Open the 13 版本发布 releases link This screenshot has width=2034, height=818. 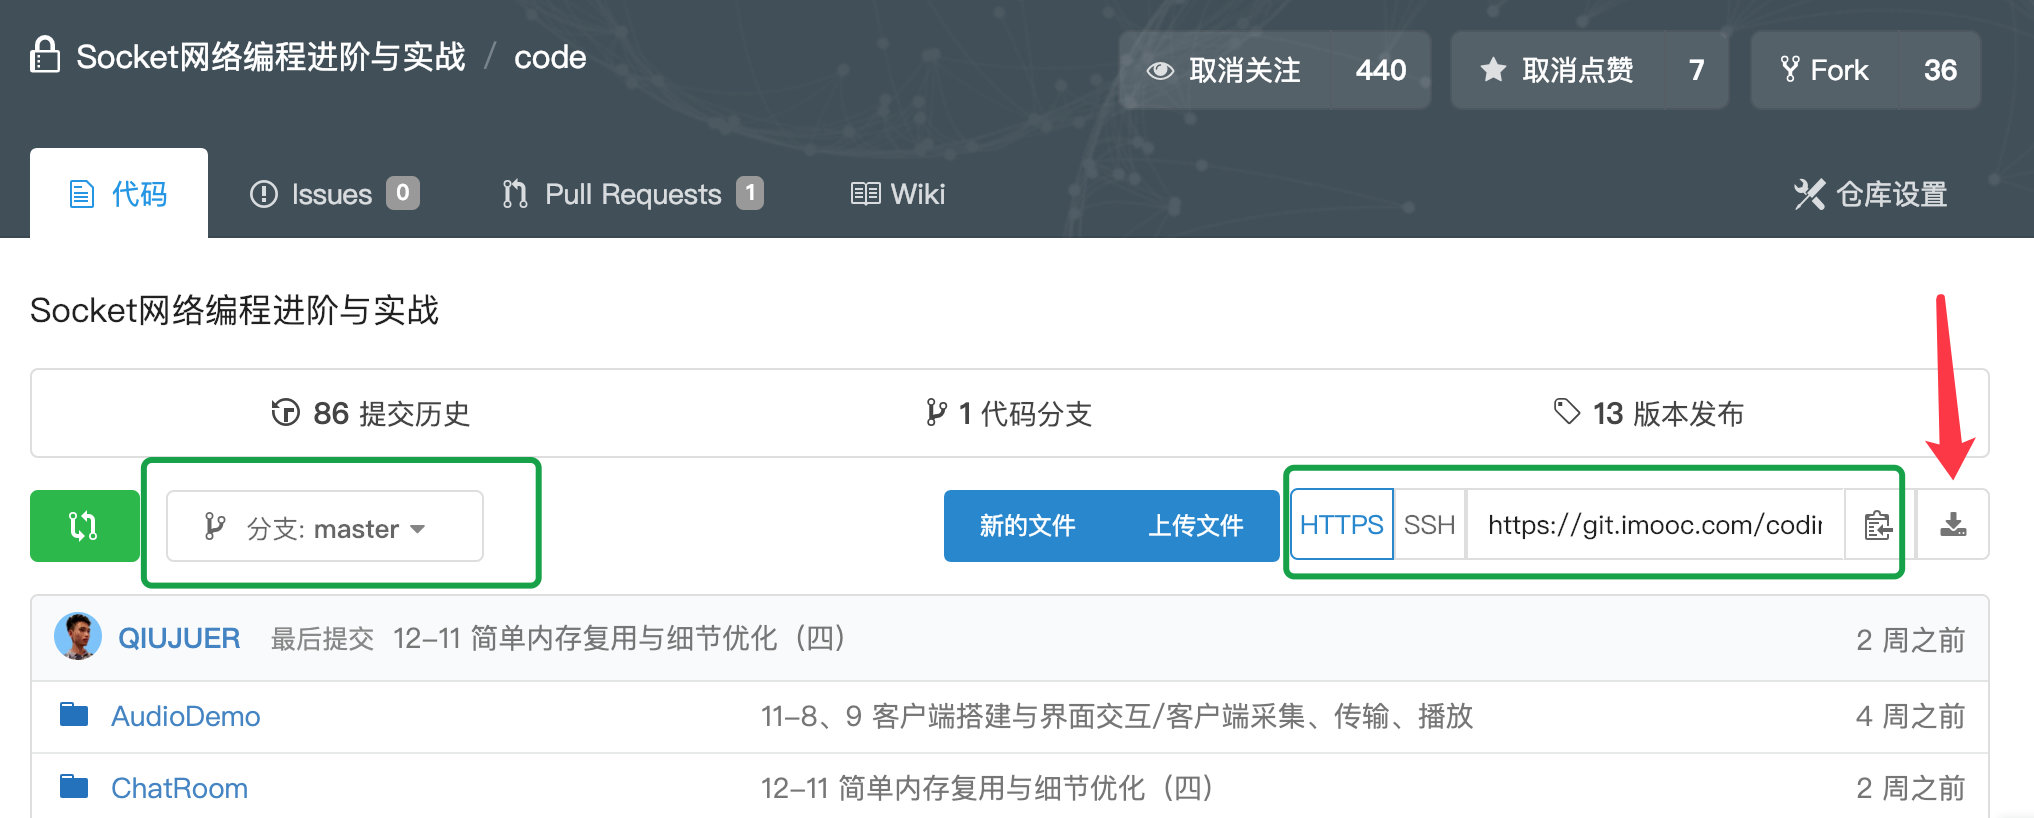(x=1648, y=413)
